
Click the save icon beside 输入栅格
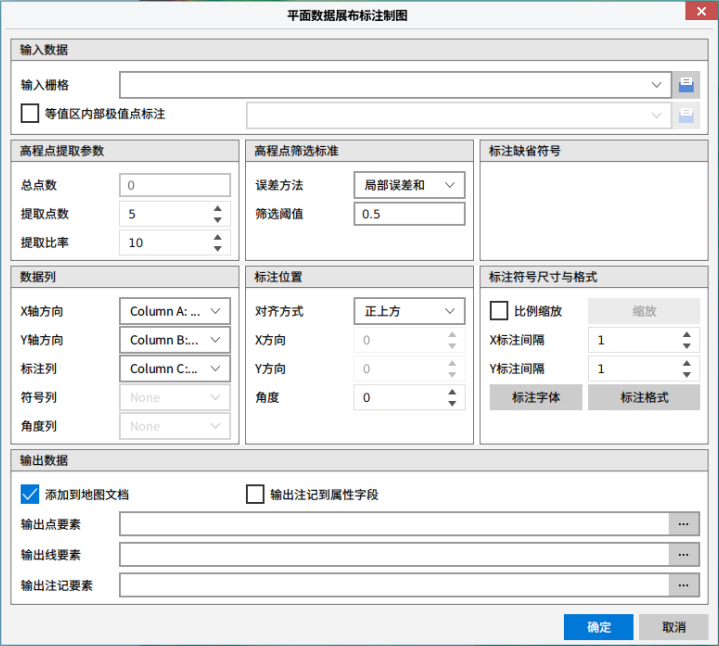pyautogui.click(x=686, y=85)
